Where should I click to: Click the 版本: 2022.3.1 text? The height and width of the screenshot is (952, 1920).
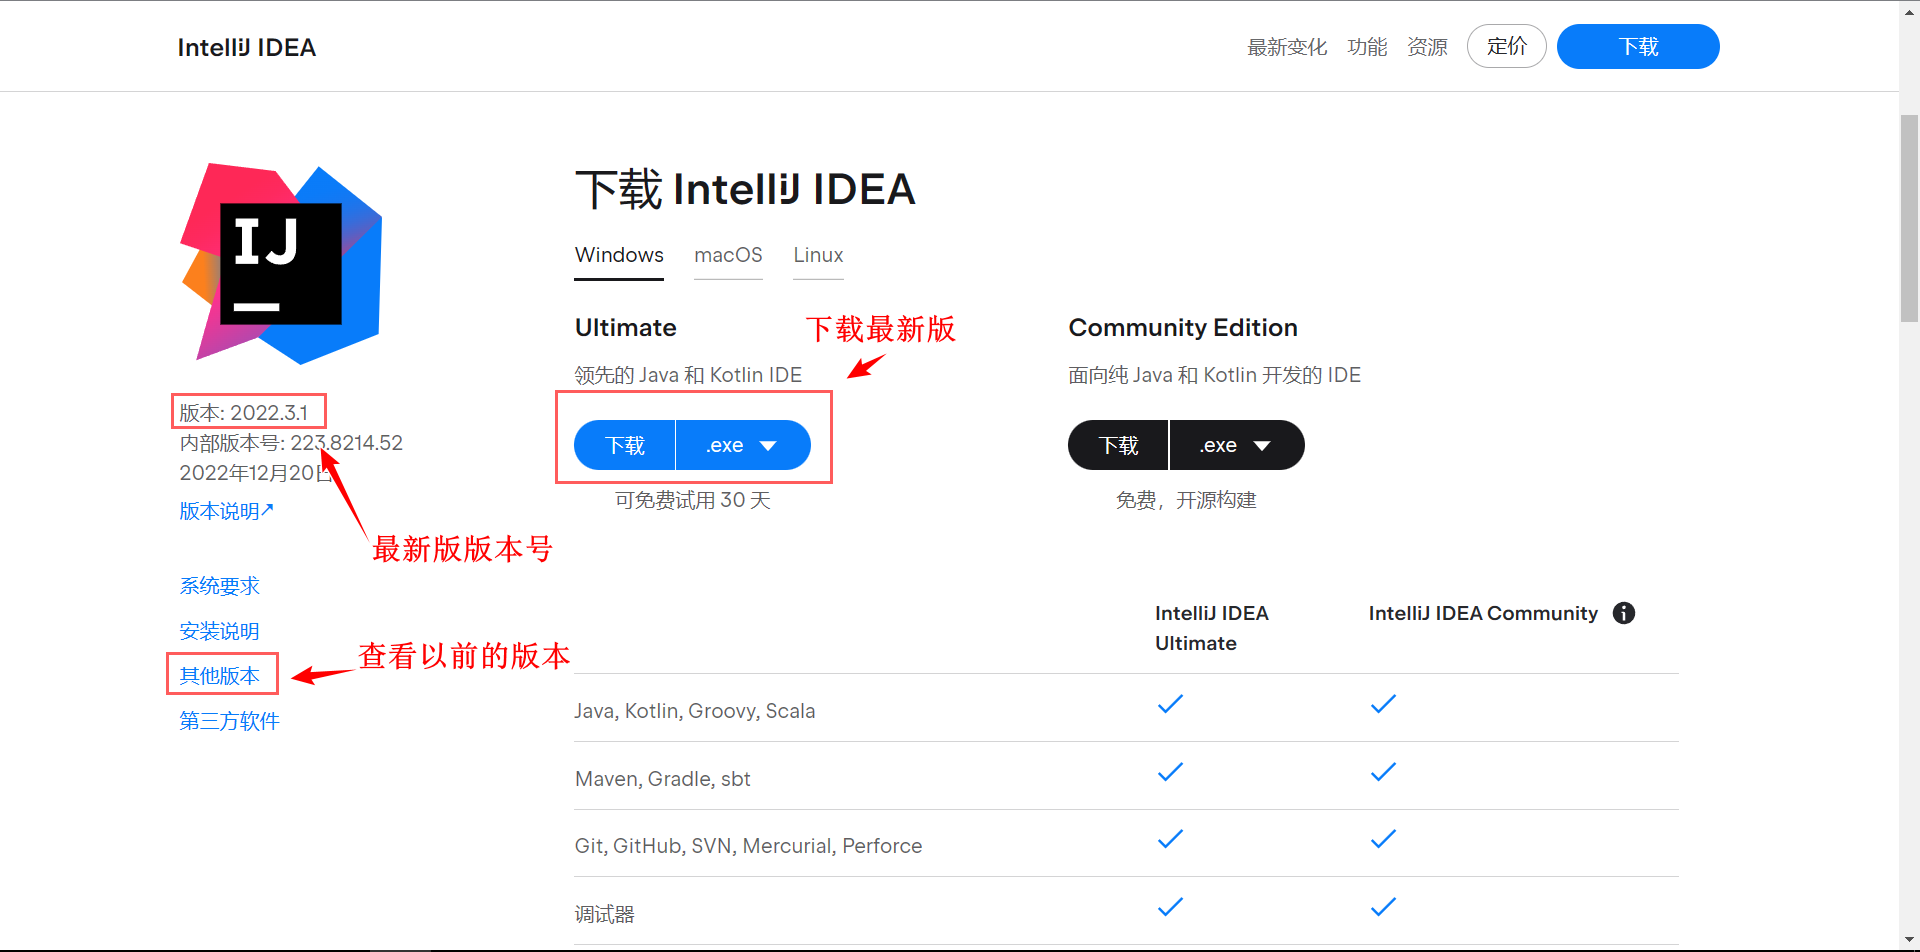click(x=244, y=412)
